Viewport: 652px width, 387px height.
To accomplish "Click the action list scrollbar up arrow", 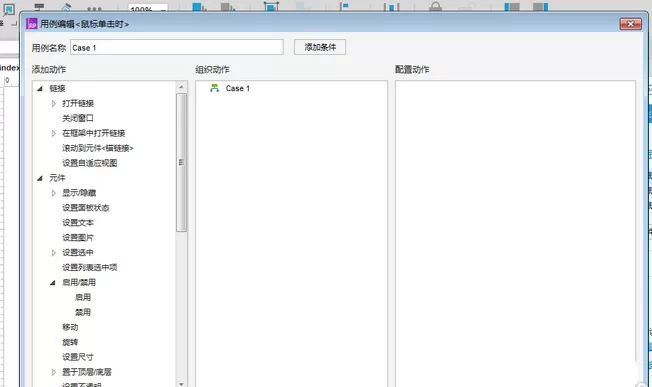I will (x=181, y=87).
